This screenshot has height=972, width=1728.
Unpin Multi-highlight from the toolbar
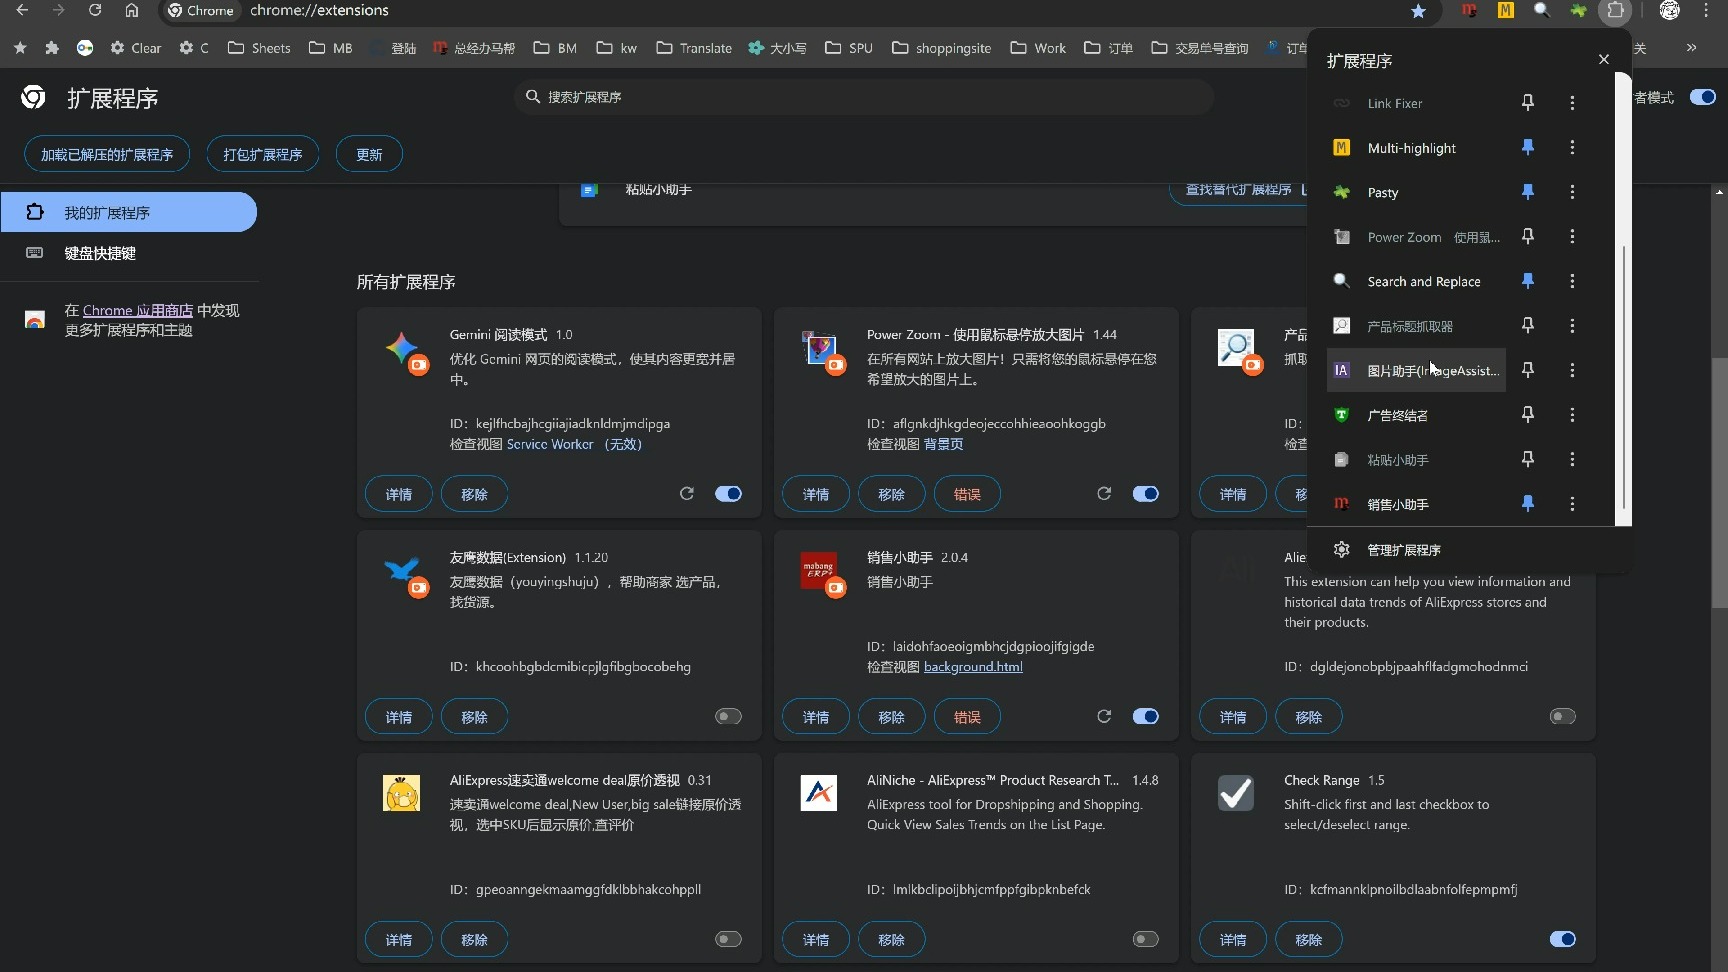tap(1527, 147)
